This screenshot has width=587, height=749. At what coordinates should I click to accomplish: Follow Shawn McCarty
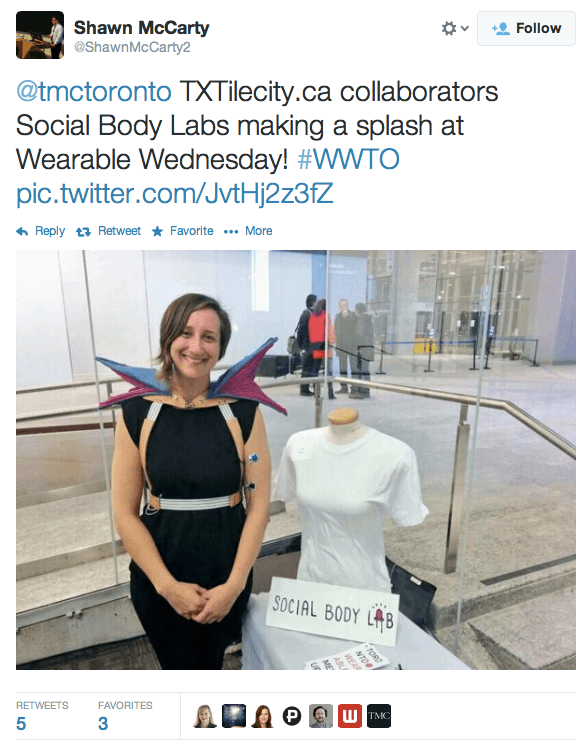[526, 29]
